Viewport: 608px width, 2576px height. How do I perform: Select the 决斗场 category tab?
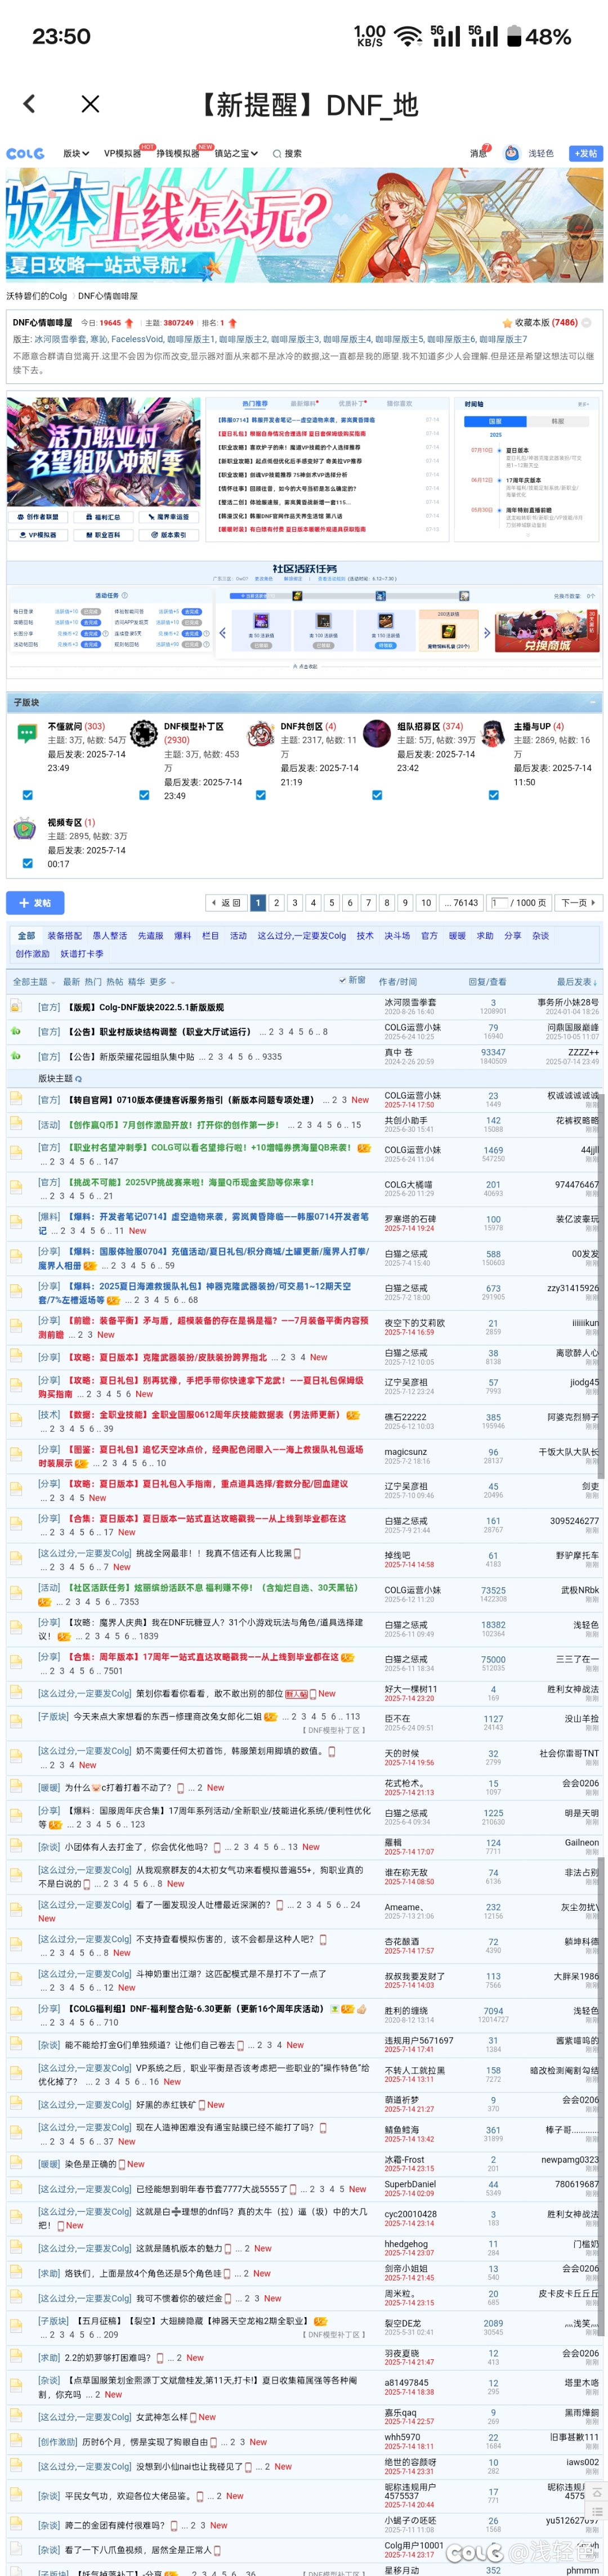tap(397, 936)
